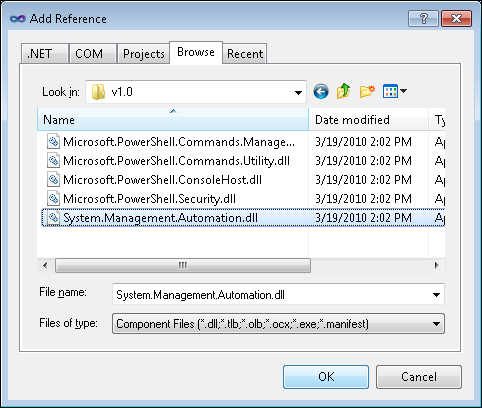The width and height of the screenshot is (482, 408).
Task: Click the Cancel button
Action: [x=419, y=377]
